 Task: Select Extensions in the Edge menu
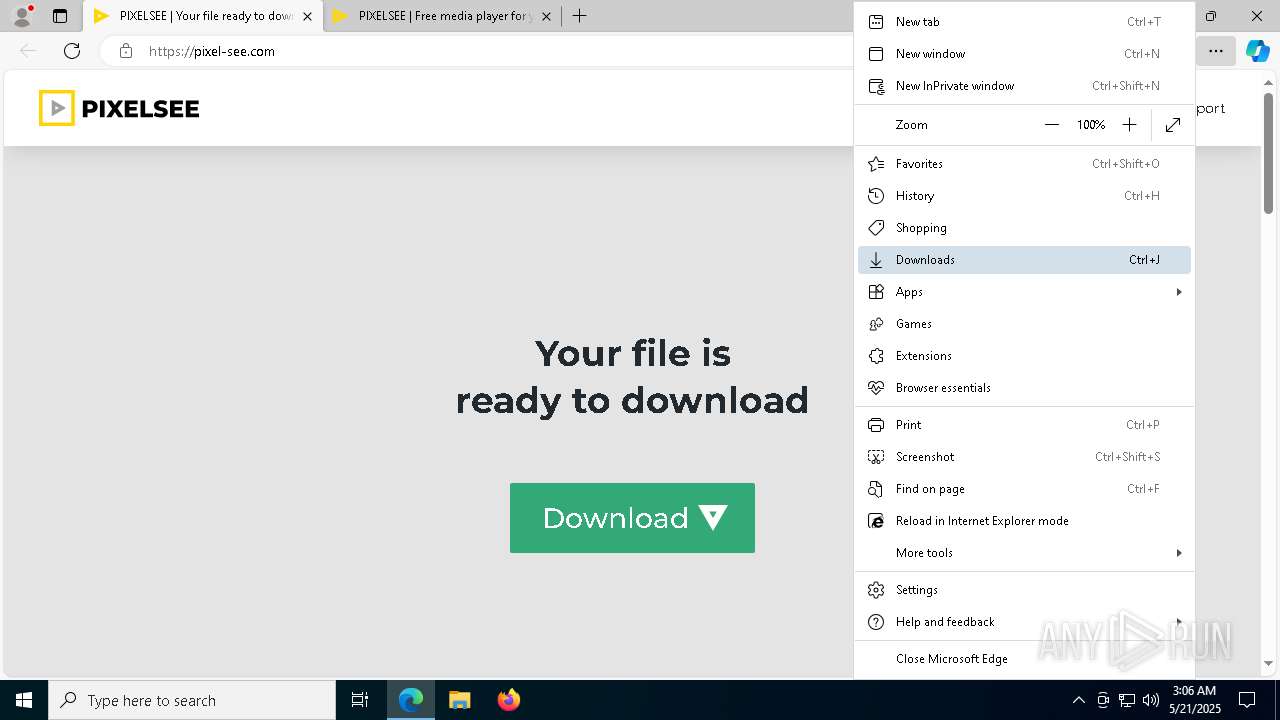1024,356
